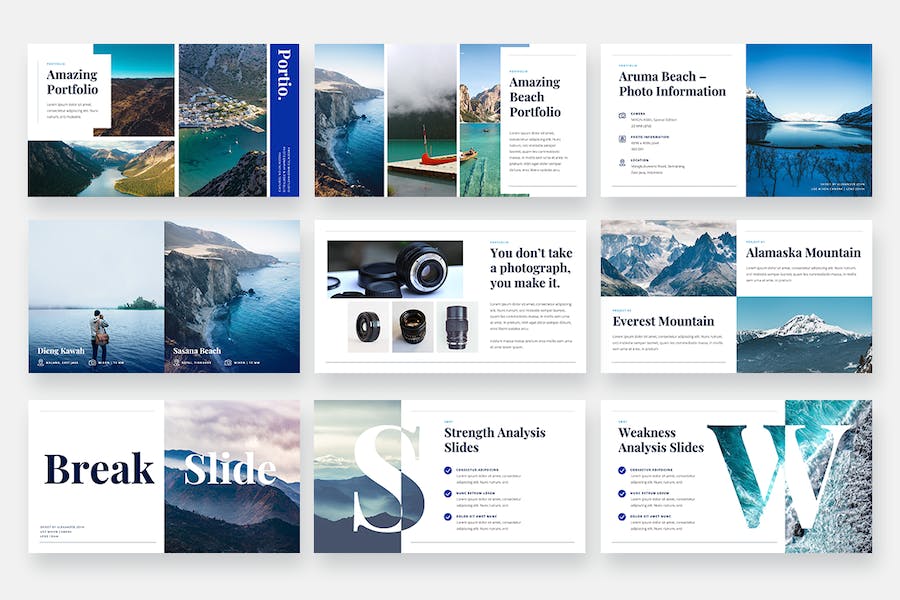Click the blue Portio. vertical banner
The image size is (900, 600).
(x=284, y=120)
